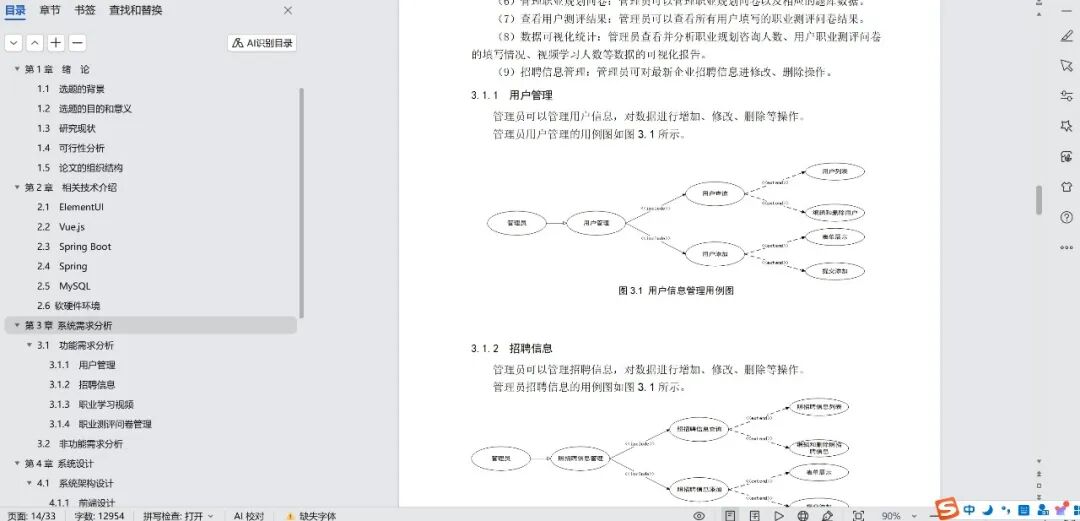The width and height of the screenshot is (1080, 521).
Task: Switch to the 章节 tab
Action: pyautogui.click(x=50, y=10)
